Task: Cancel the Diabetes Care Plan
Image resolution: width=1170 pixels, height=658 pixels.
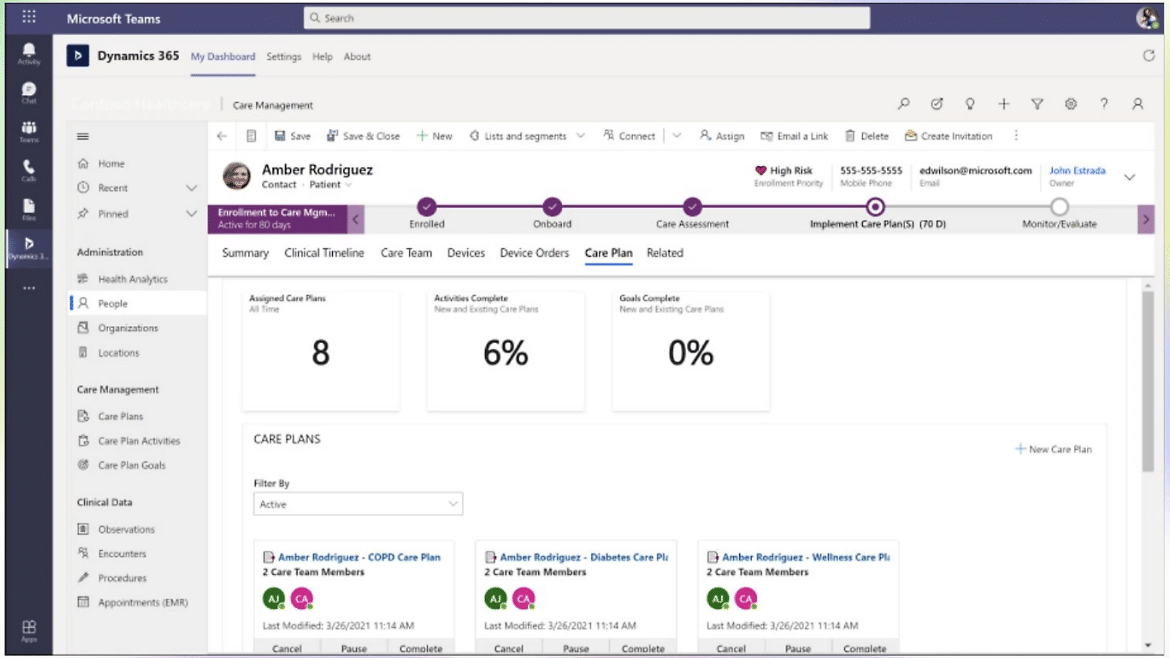Action: (x=509, y=648)
